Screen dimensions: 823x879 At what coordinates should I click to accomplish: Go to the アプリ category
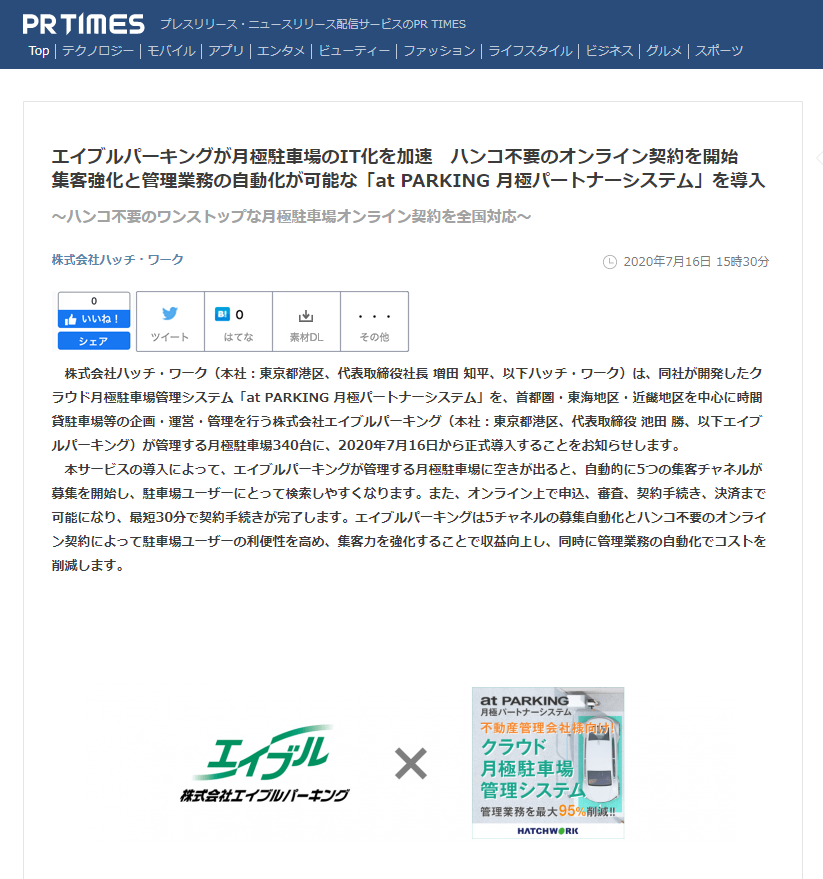tap(226, 51)
